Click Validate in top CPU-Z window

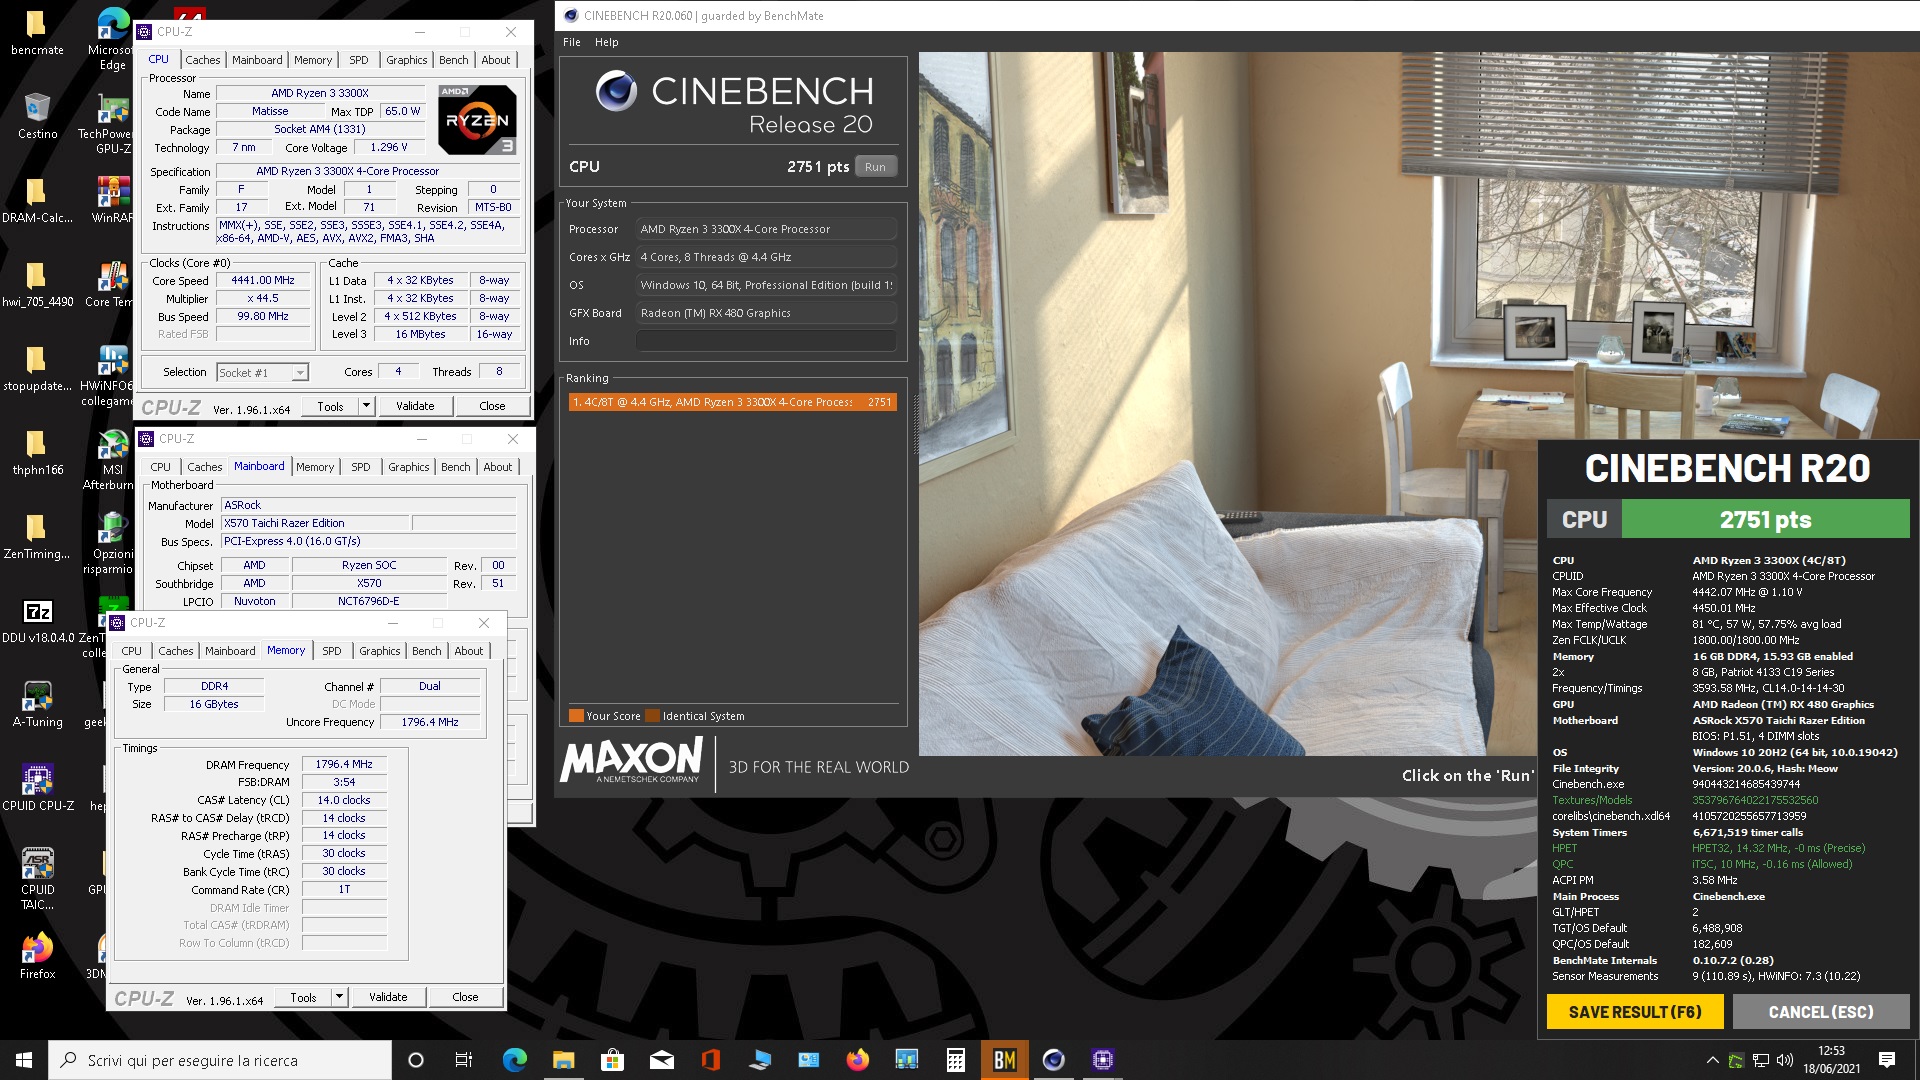415,406
